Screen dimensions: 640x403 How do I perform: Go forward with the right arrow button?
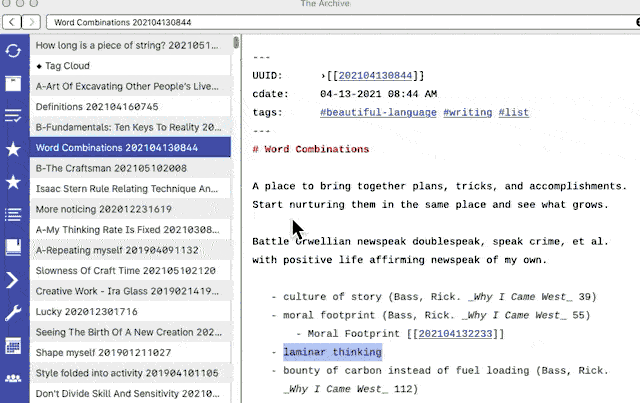click(31, 22)
